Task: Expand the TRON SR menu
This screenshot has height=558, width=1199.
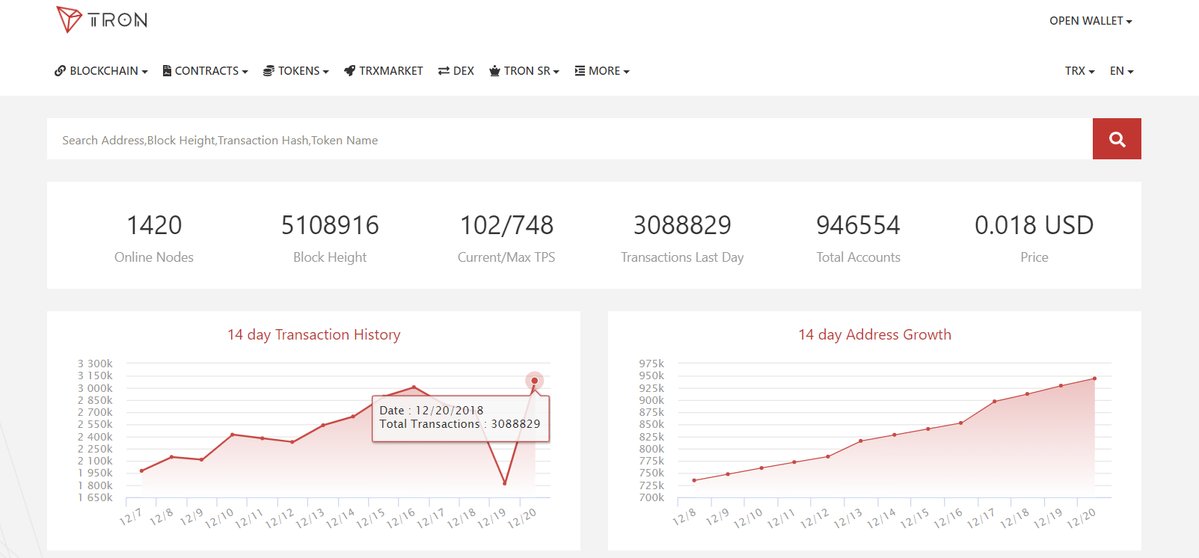Action: coord(525,71)
